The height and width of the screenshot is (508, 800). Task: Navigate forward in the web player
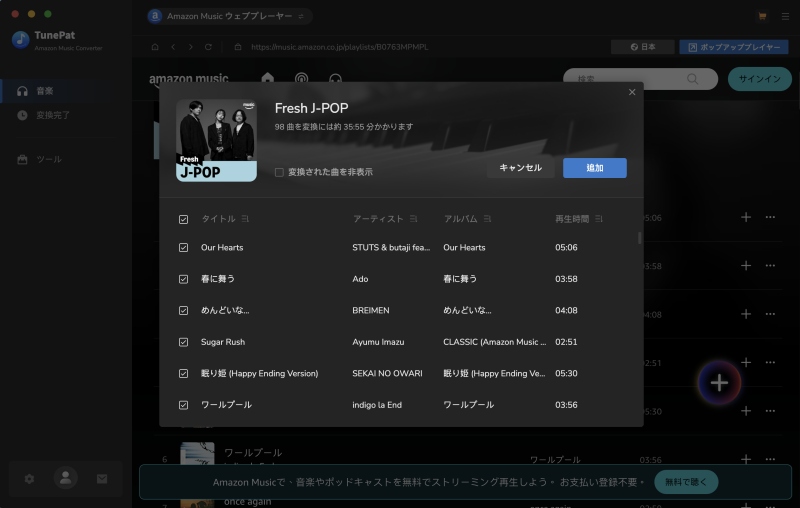click(x=191, y=47)
